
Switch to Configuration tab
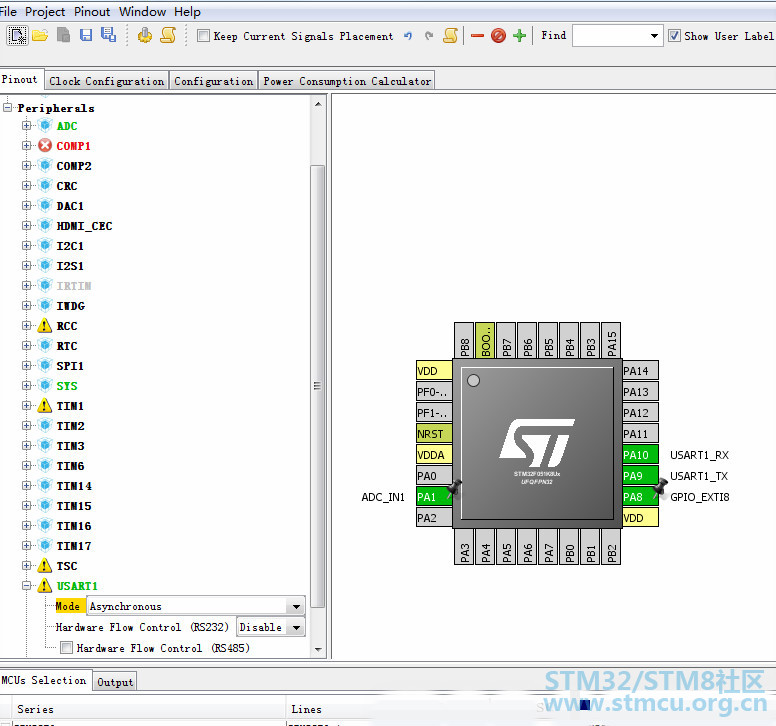click(x=213, y=81)
